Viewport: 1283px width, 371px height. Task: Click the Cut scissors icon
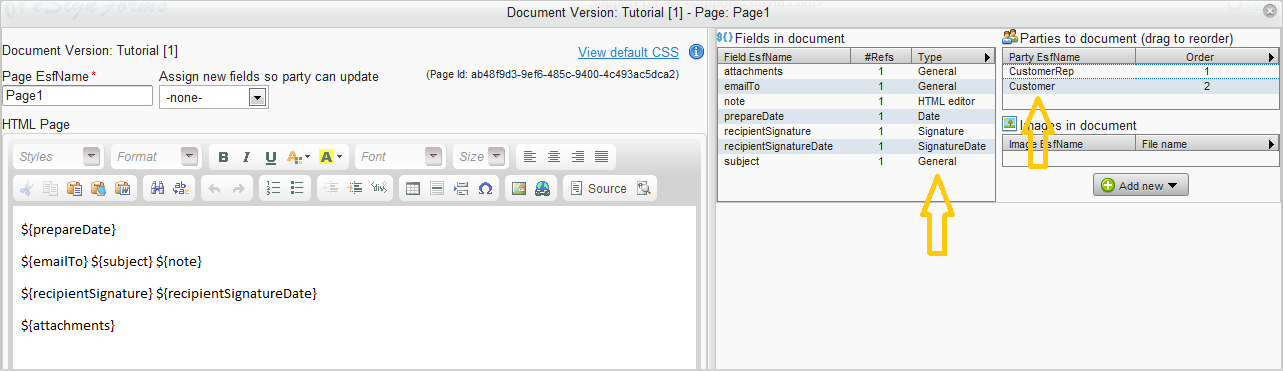tap(27, 188)
